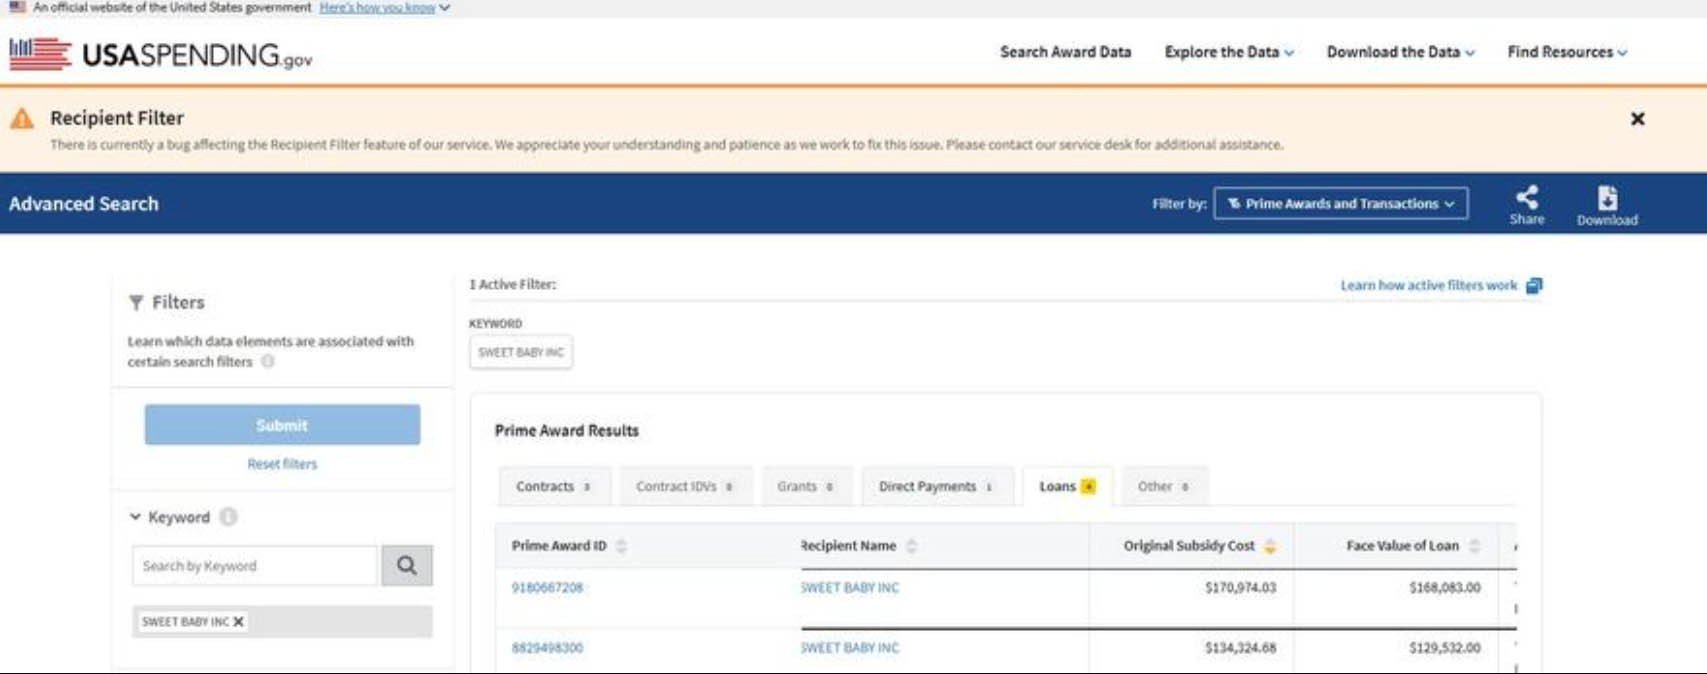Collapse the Keyword filter section
The image size is (1707, 674).
click(x=135, y=517)
